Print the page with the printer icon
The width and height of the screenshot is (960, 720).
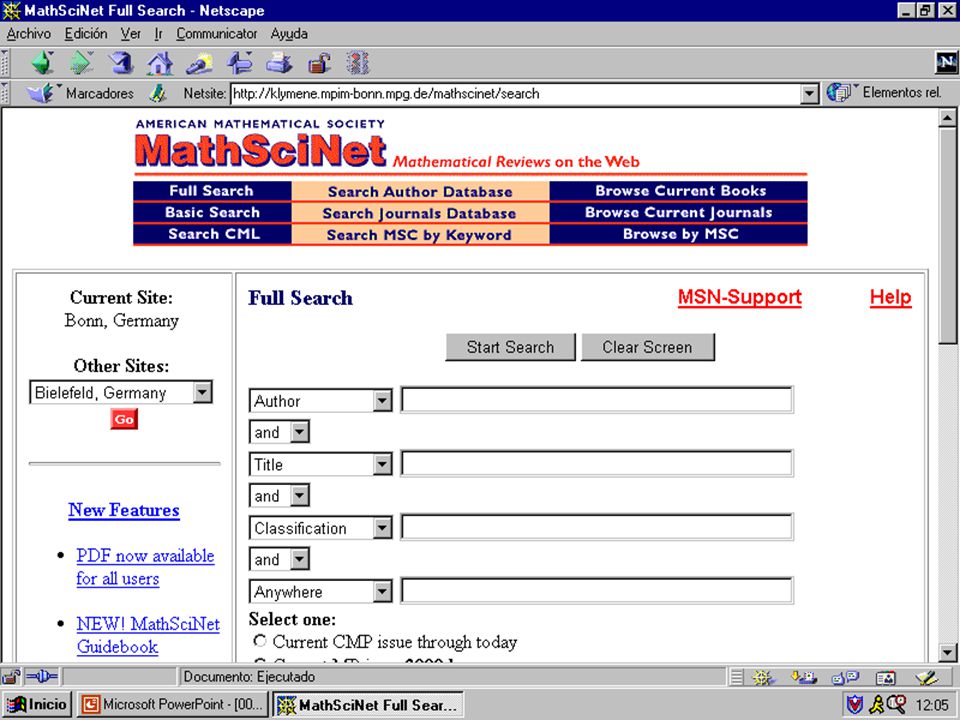pyautogui.click(x=279, y=63)
